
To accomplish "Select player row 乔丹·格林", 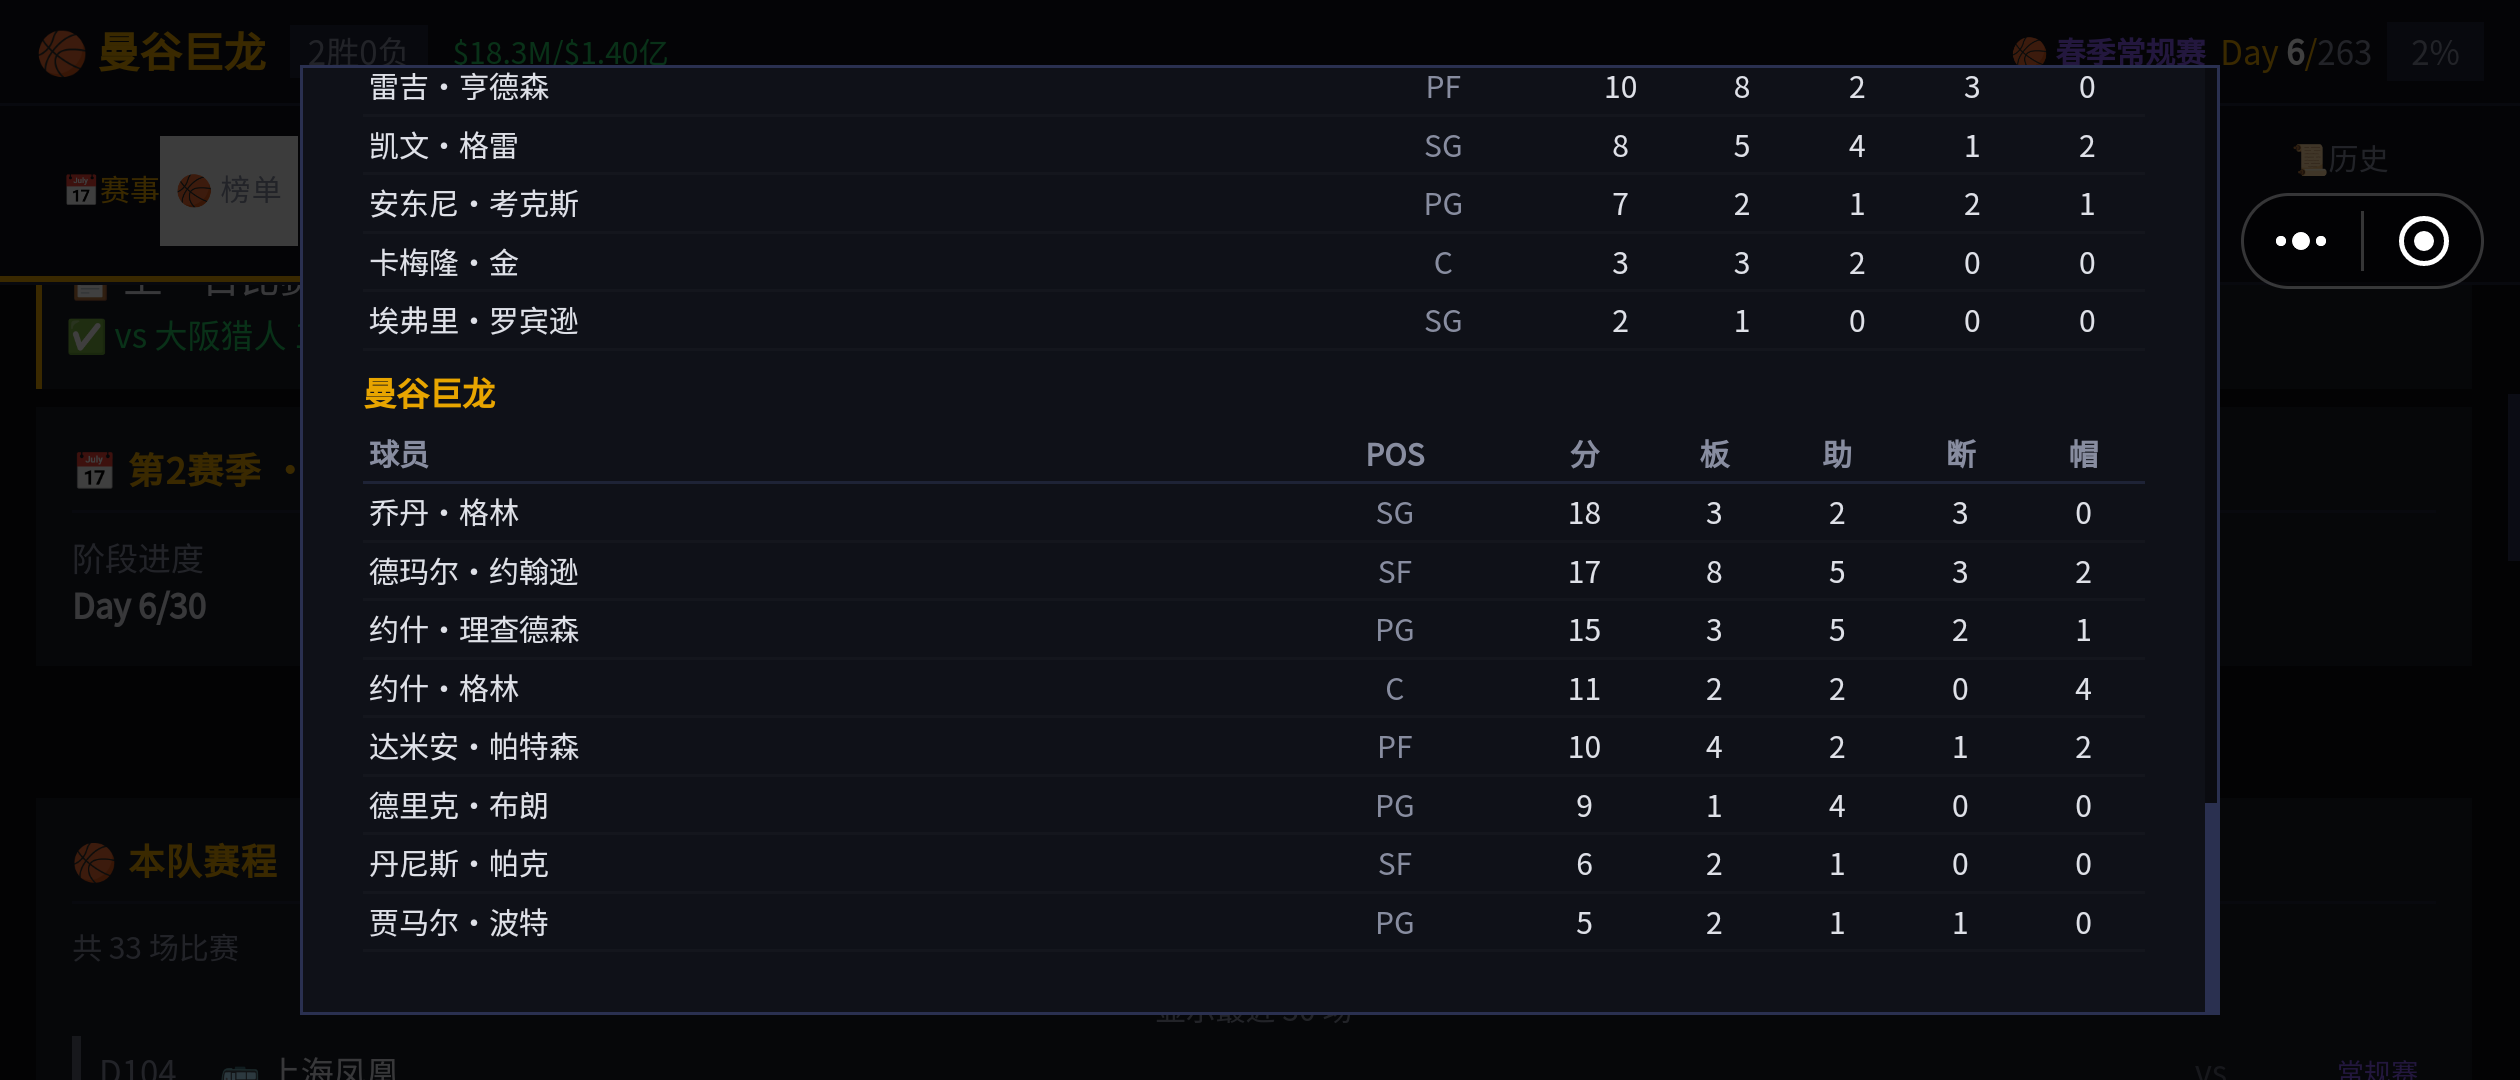I will (1253, 513).
